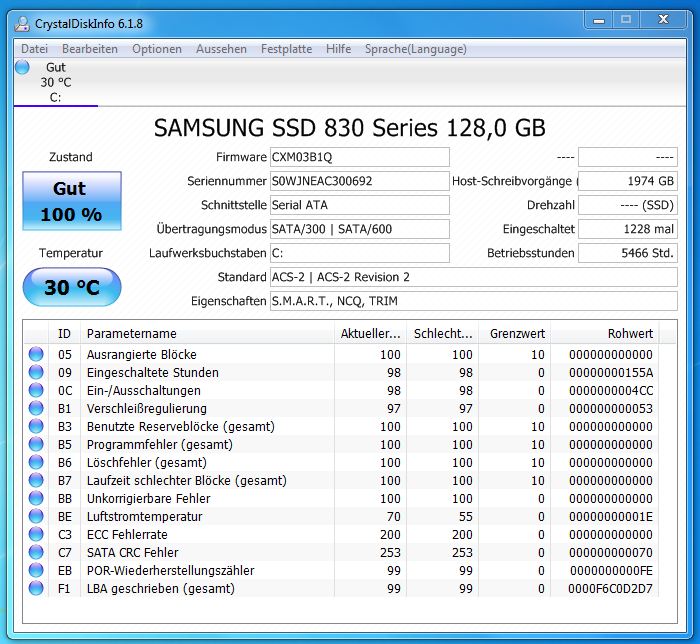The width and height of the screenshot is (700, 644).
Task: Select the blue disk status orb for drive C:
Action: coord(23,67)
